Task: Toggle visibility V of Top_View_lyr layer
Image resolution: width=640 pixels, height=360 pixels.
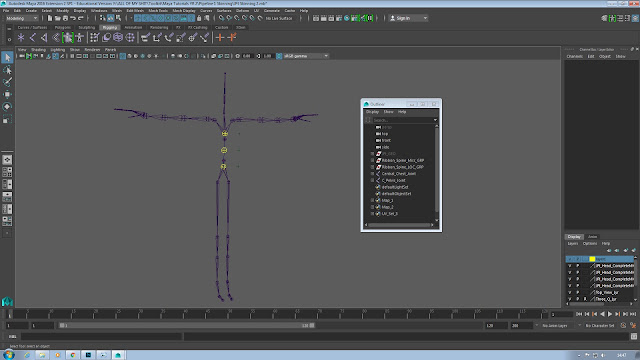Action: 570,292
